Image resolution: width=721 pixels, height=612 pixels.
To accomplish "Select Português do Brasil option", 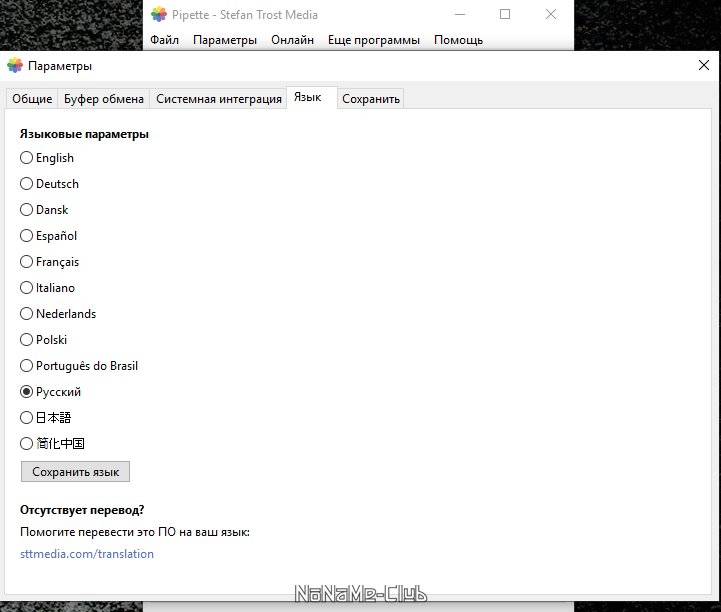I will 79,366.
